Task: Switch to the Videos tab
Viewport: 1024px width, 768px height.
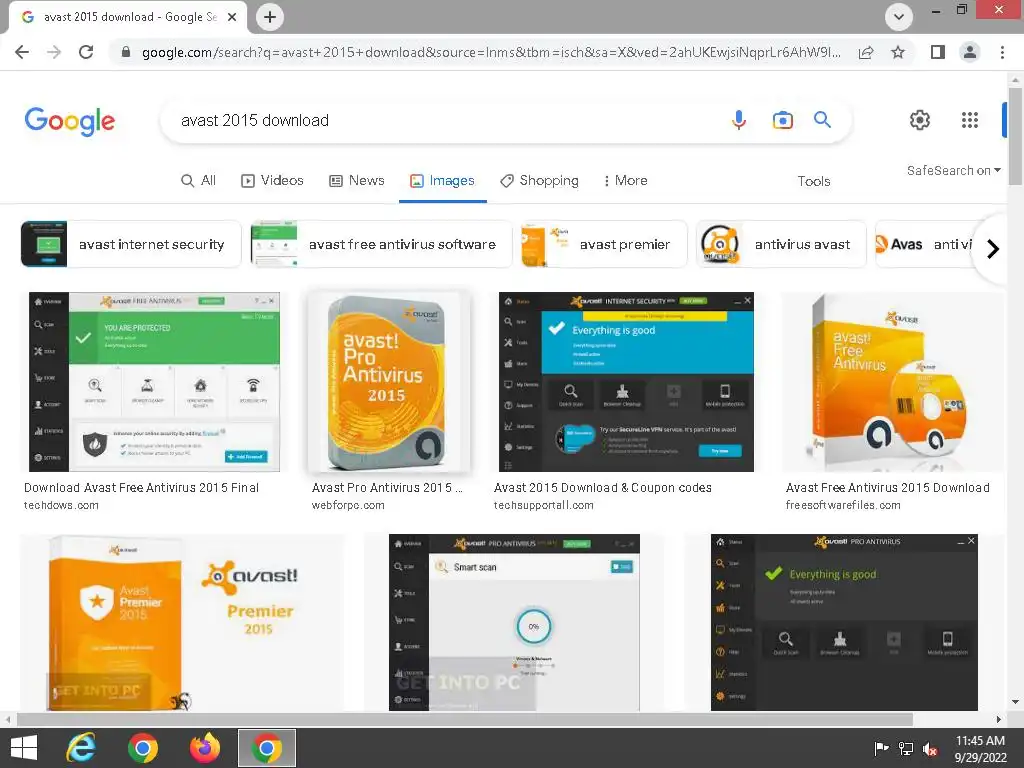Action: pos(272,180)
